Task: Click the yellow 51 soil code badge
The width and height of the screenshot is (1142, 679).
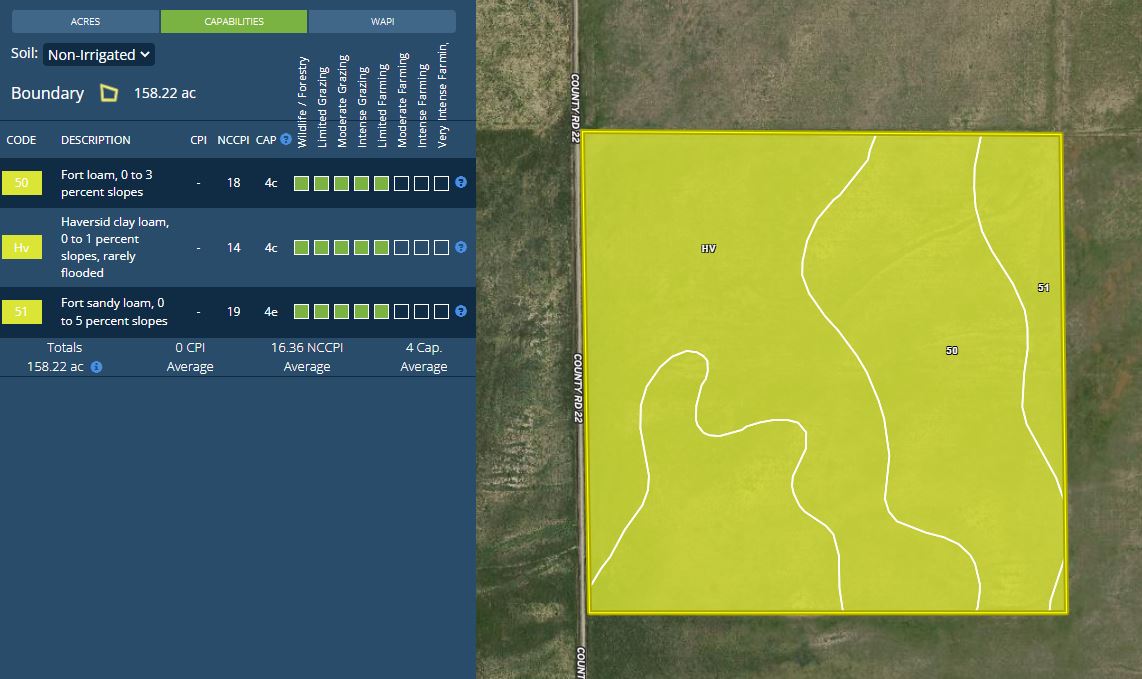Action: (x=22, y=312)
